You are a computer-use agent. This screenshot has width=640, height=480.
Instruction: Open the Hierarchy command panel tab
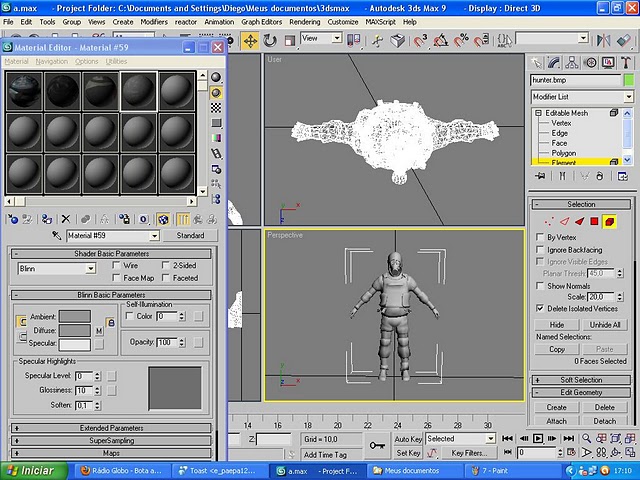(572, 63)
